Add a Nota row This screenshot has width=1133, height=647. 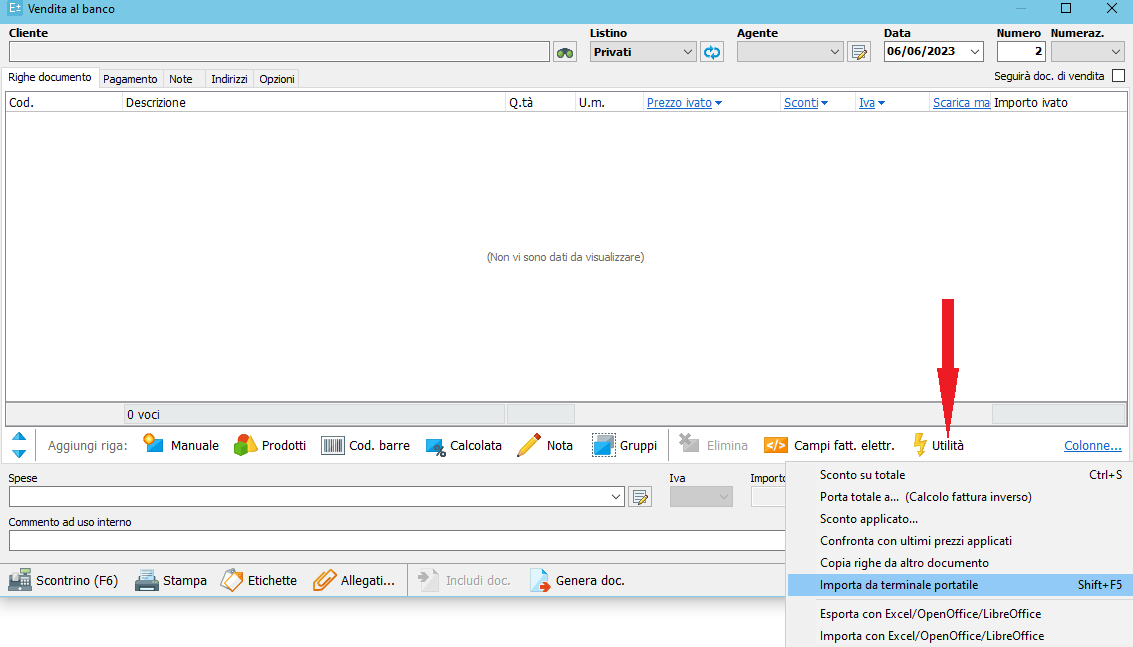point(545,445)
